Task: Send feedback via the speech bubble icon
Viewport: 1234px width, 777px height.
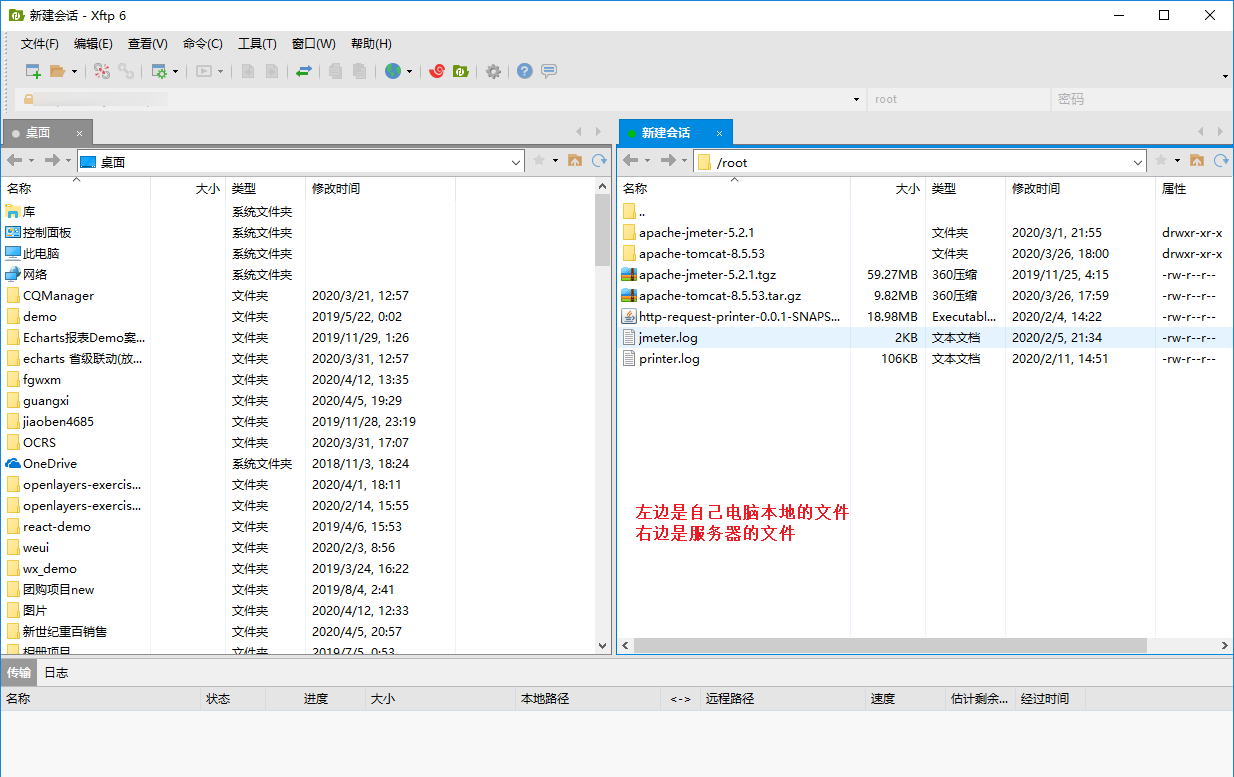Action: [x=548, y=71]
